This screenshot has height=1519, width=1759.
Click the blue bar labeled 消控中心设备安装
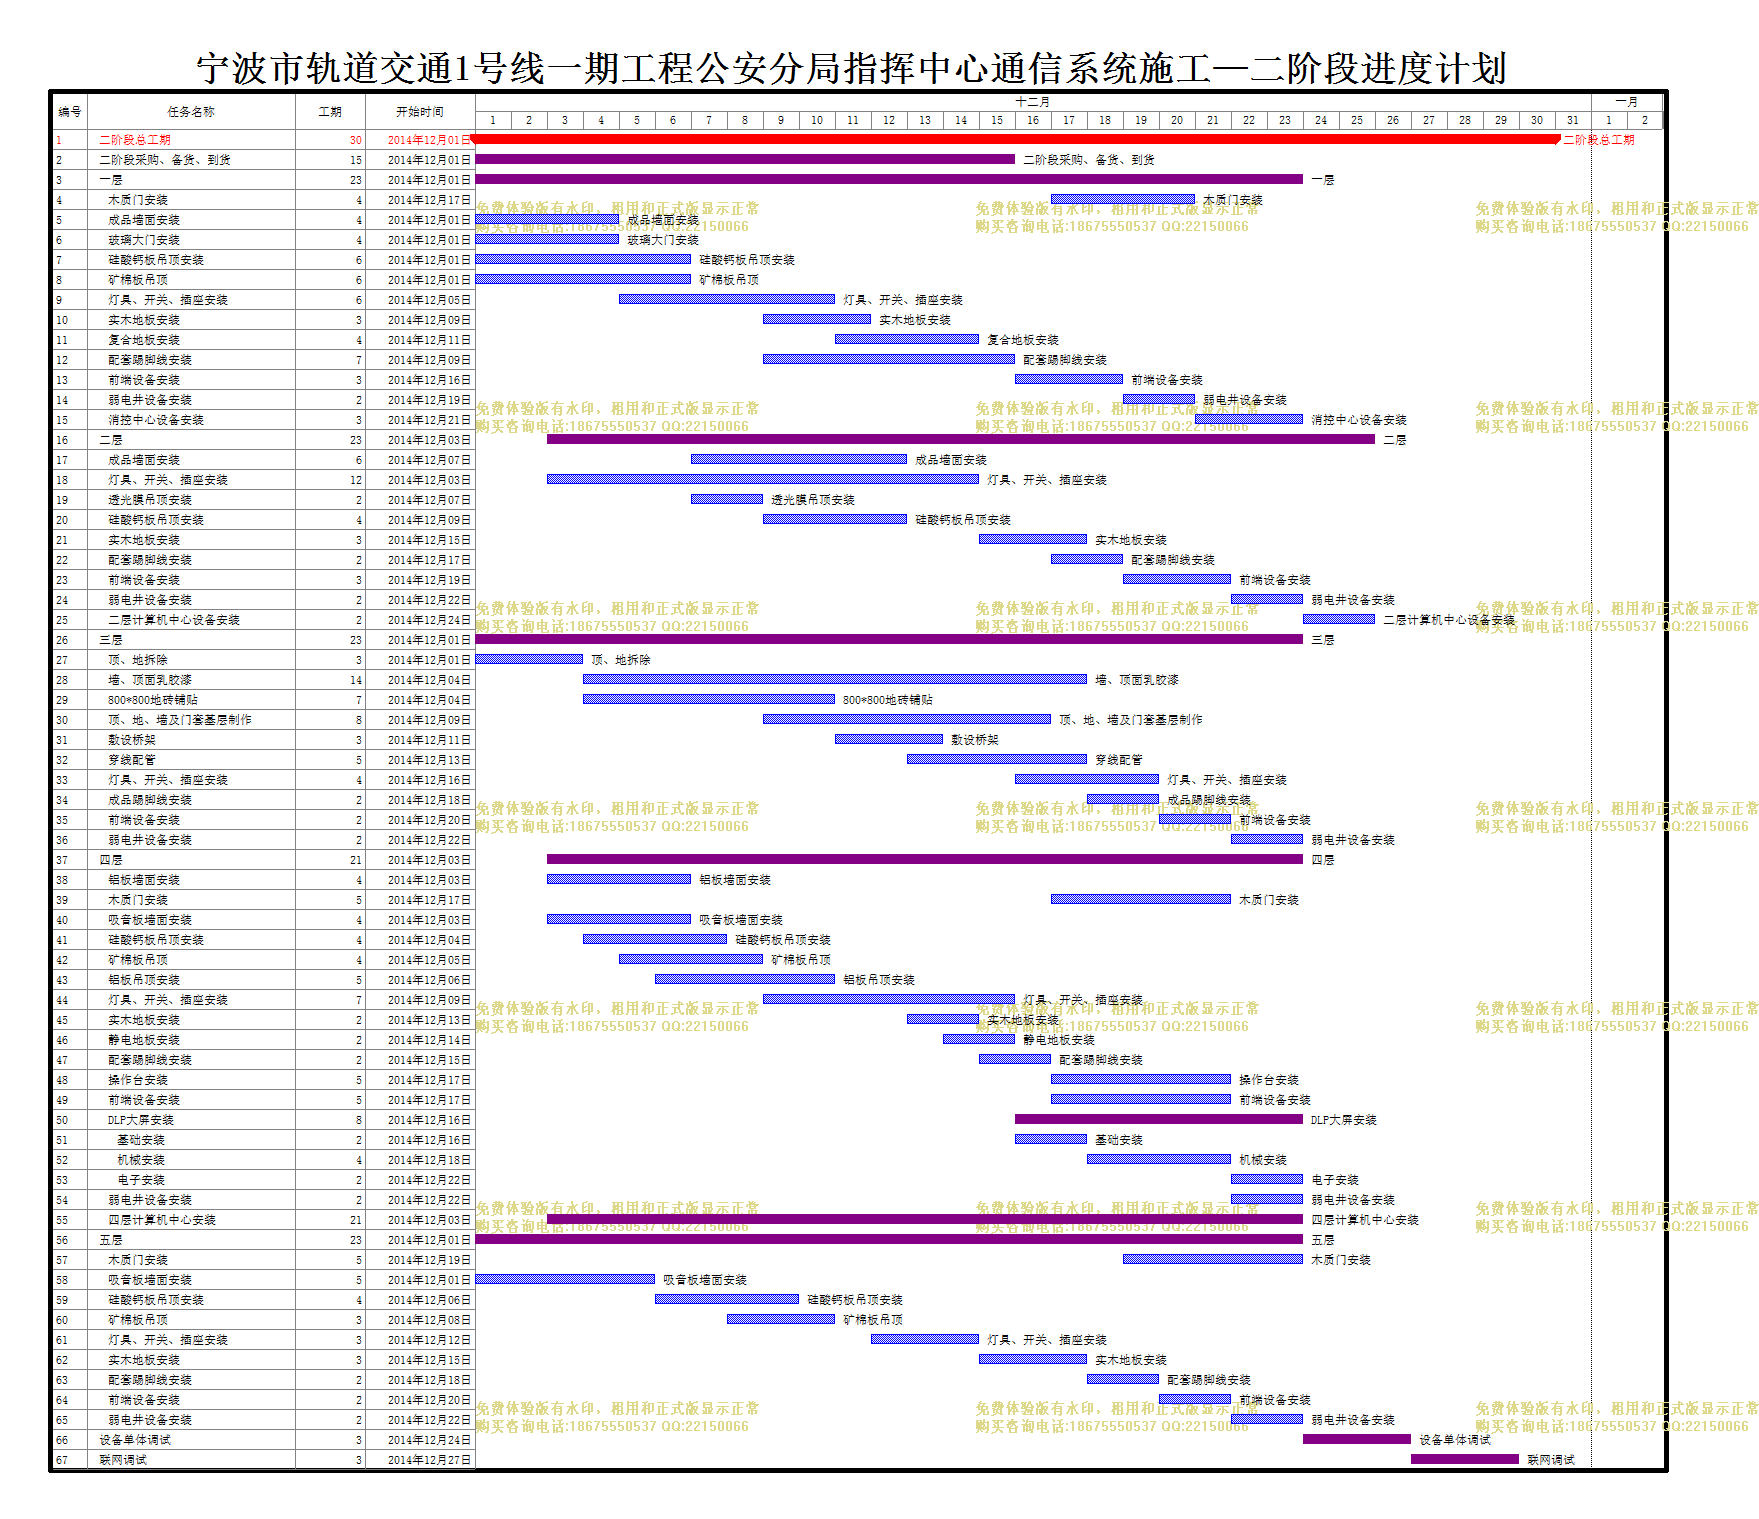click(x=1249, y=419)
